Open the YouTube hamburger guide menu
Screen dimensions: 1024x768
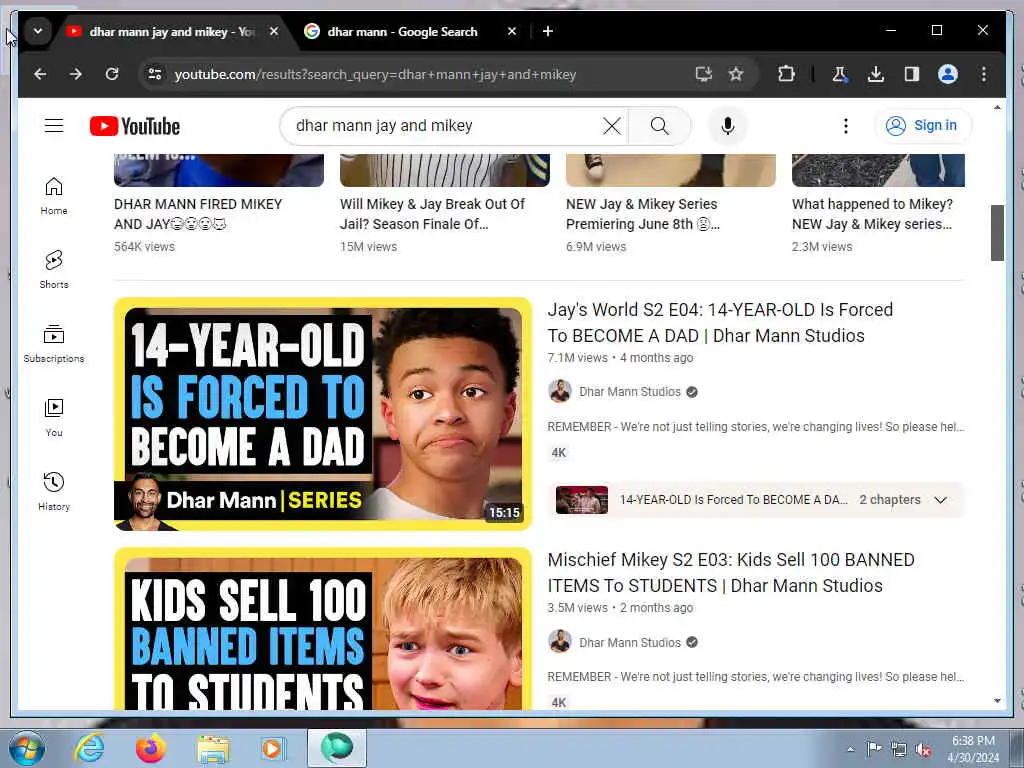[54, 125]
